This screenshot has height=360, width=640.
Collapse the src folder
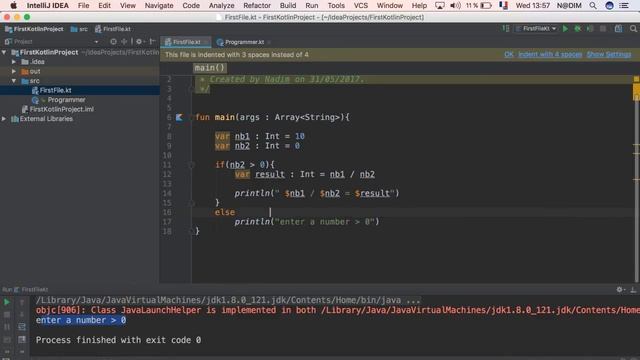[14, 81]
